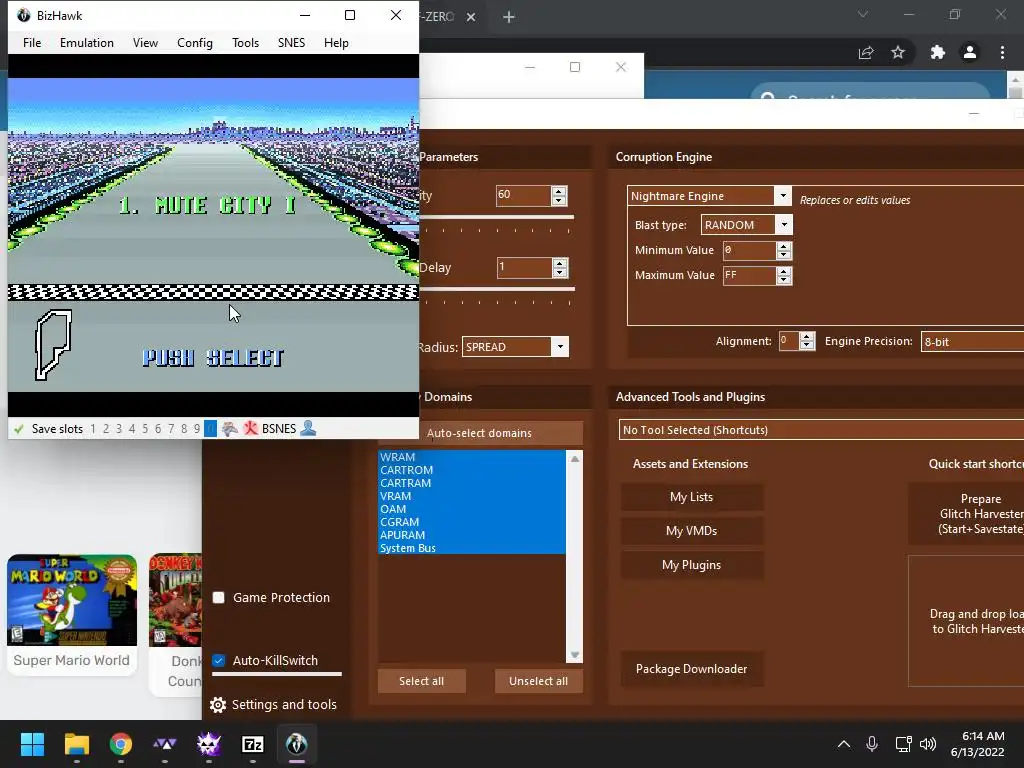
Task: Select the WRAM memory domain
Action: pyautogui.click(x=472, y=457)
